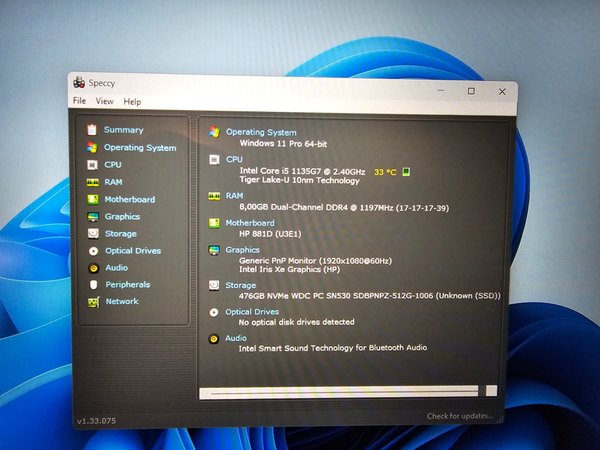
Task: Select Storage label in the sidebar
Action: 121,234
